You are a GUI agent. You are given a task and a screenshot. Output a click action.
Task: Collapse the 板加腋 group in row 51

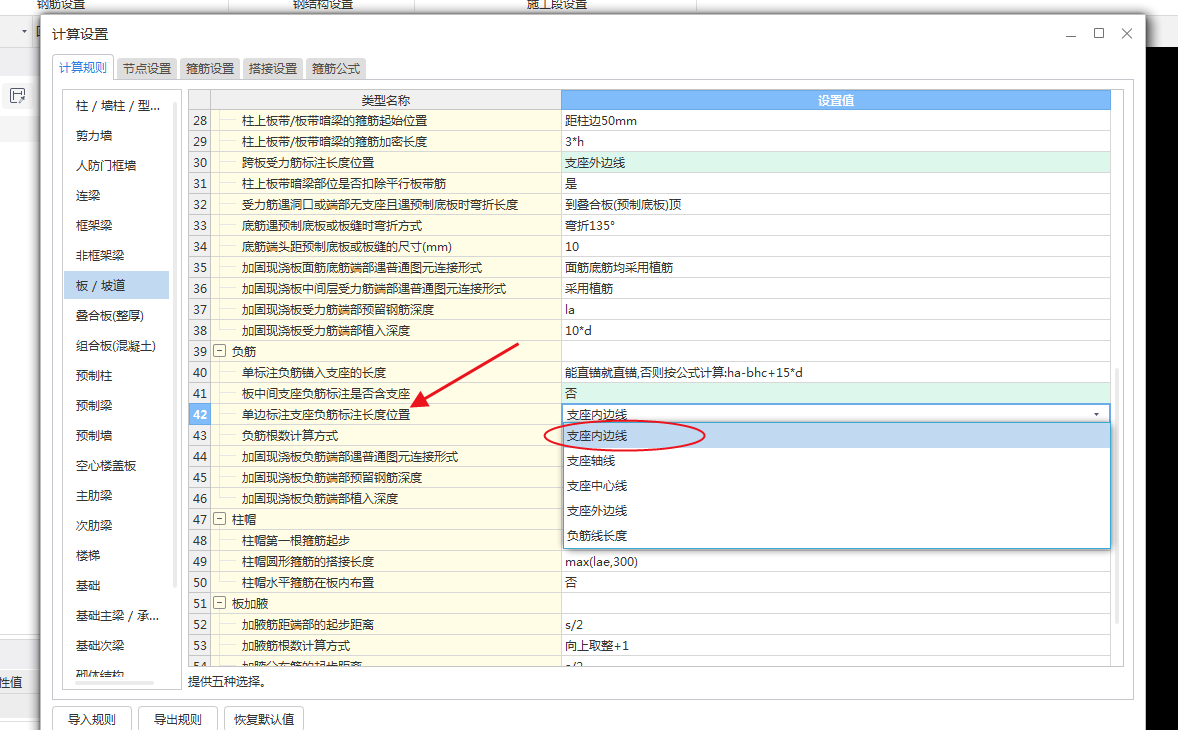coord(219,603)
